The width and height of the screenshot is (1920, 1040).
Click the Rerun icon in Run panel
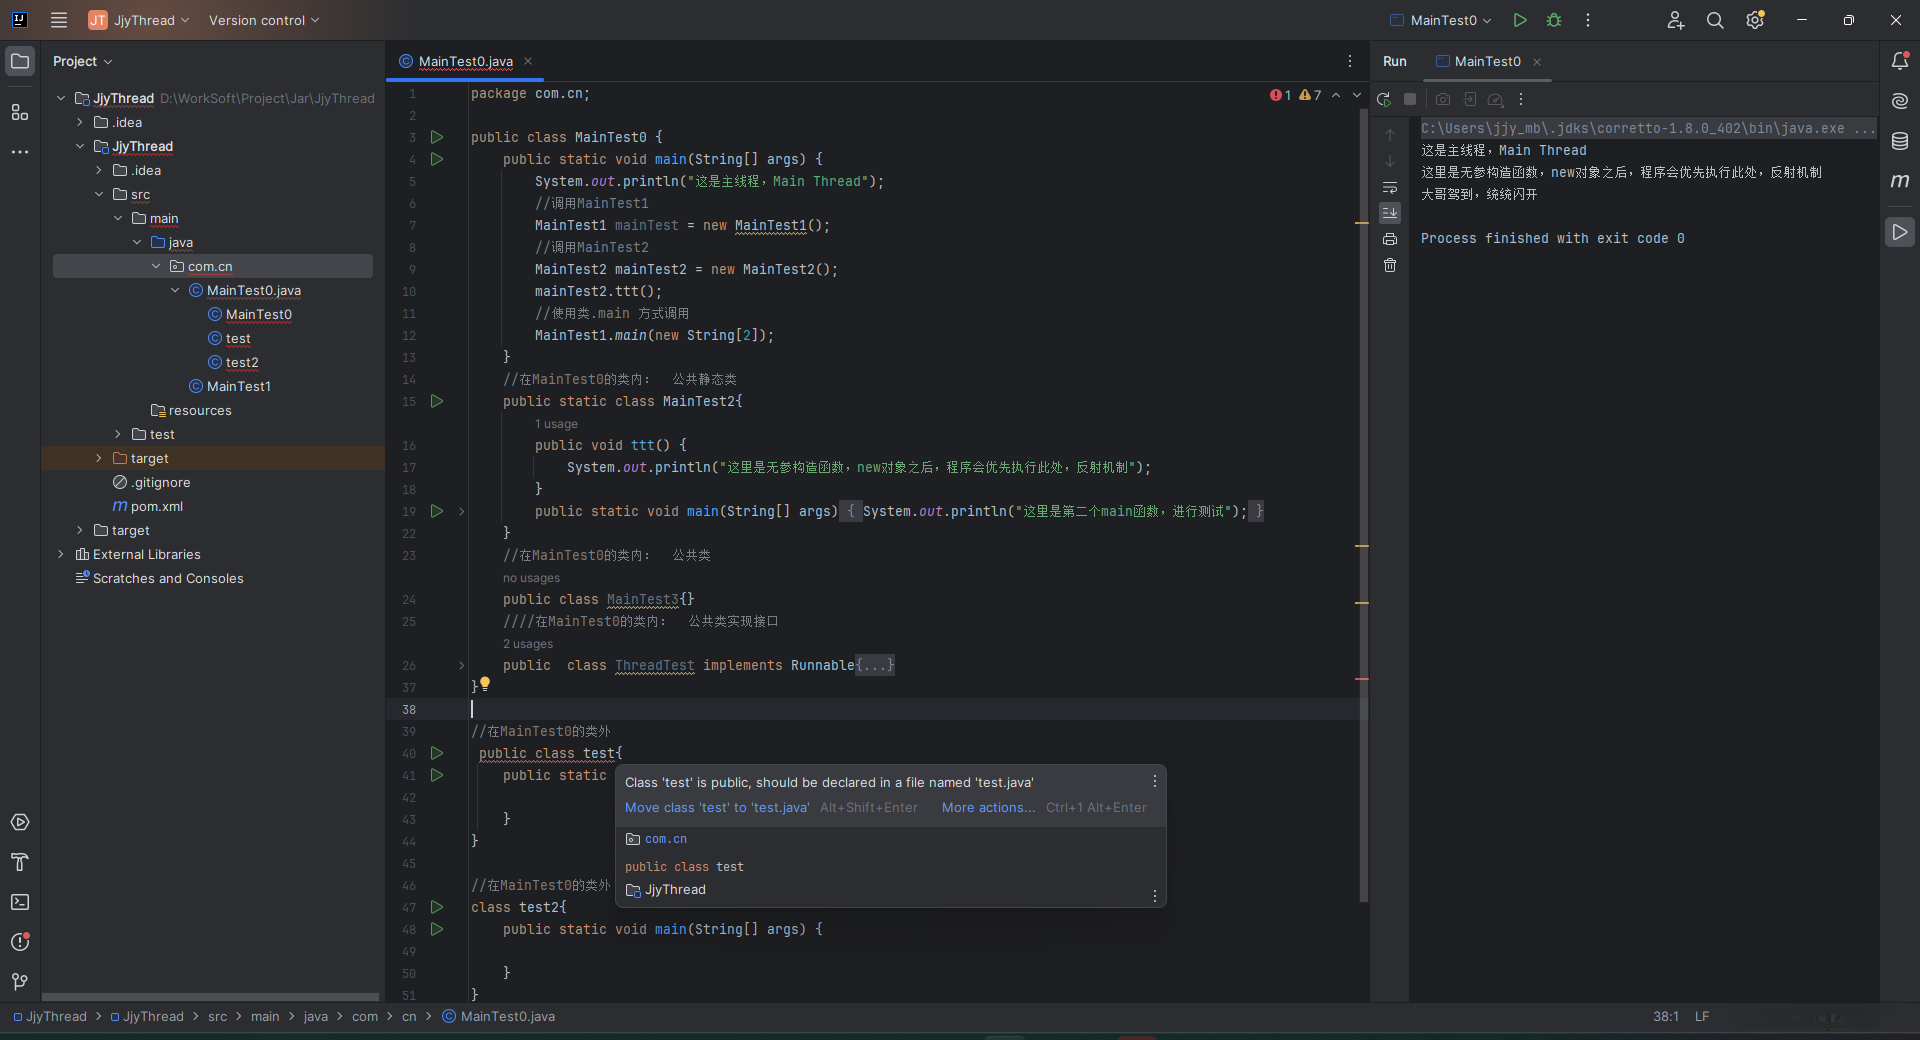pos(1384,99)
